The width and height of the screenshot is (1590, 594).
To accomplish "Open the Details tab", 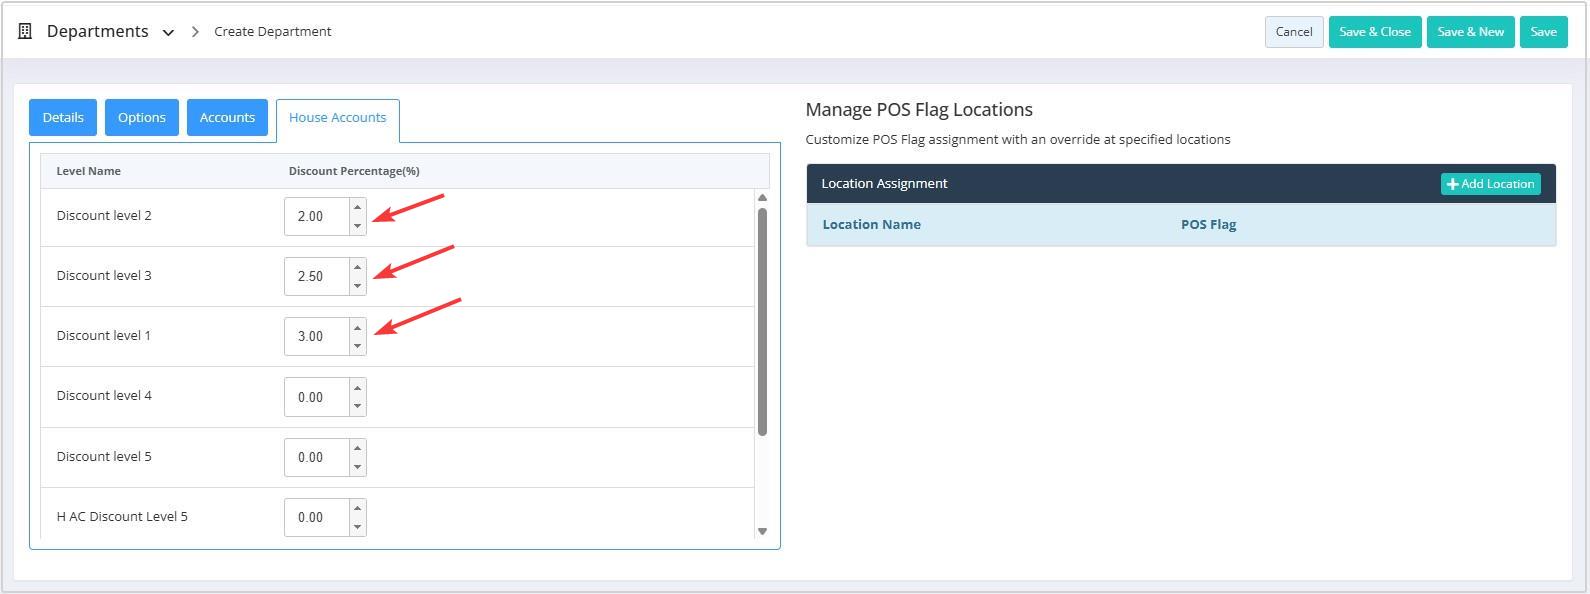I will (63, 117).
